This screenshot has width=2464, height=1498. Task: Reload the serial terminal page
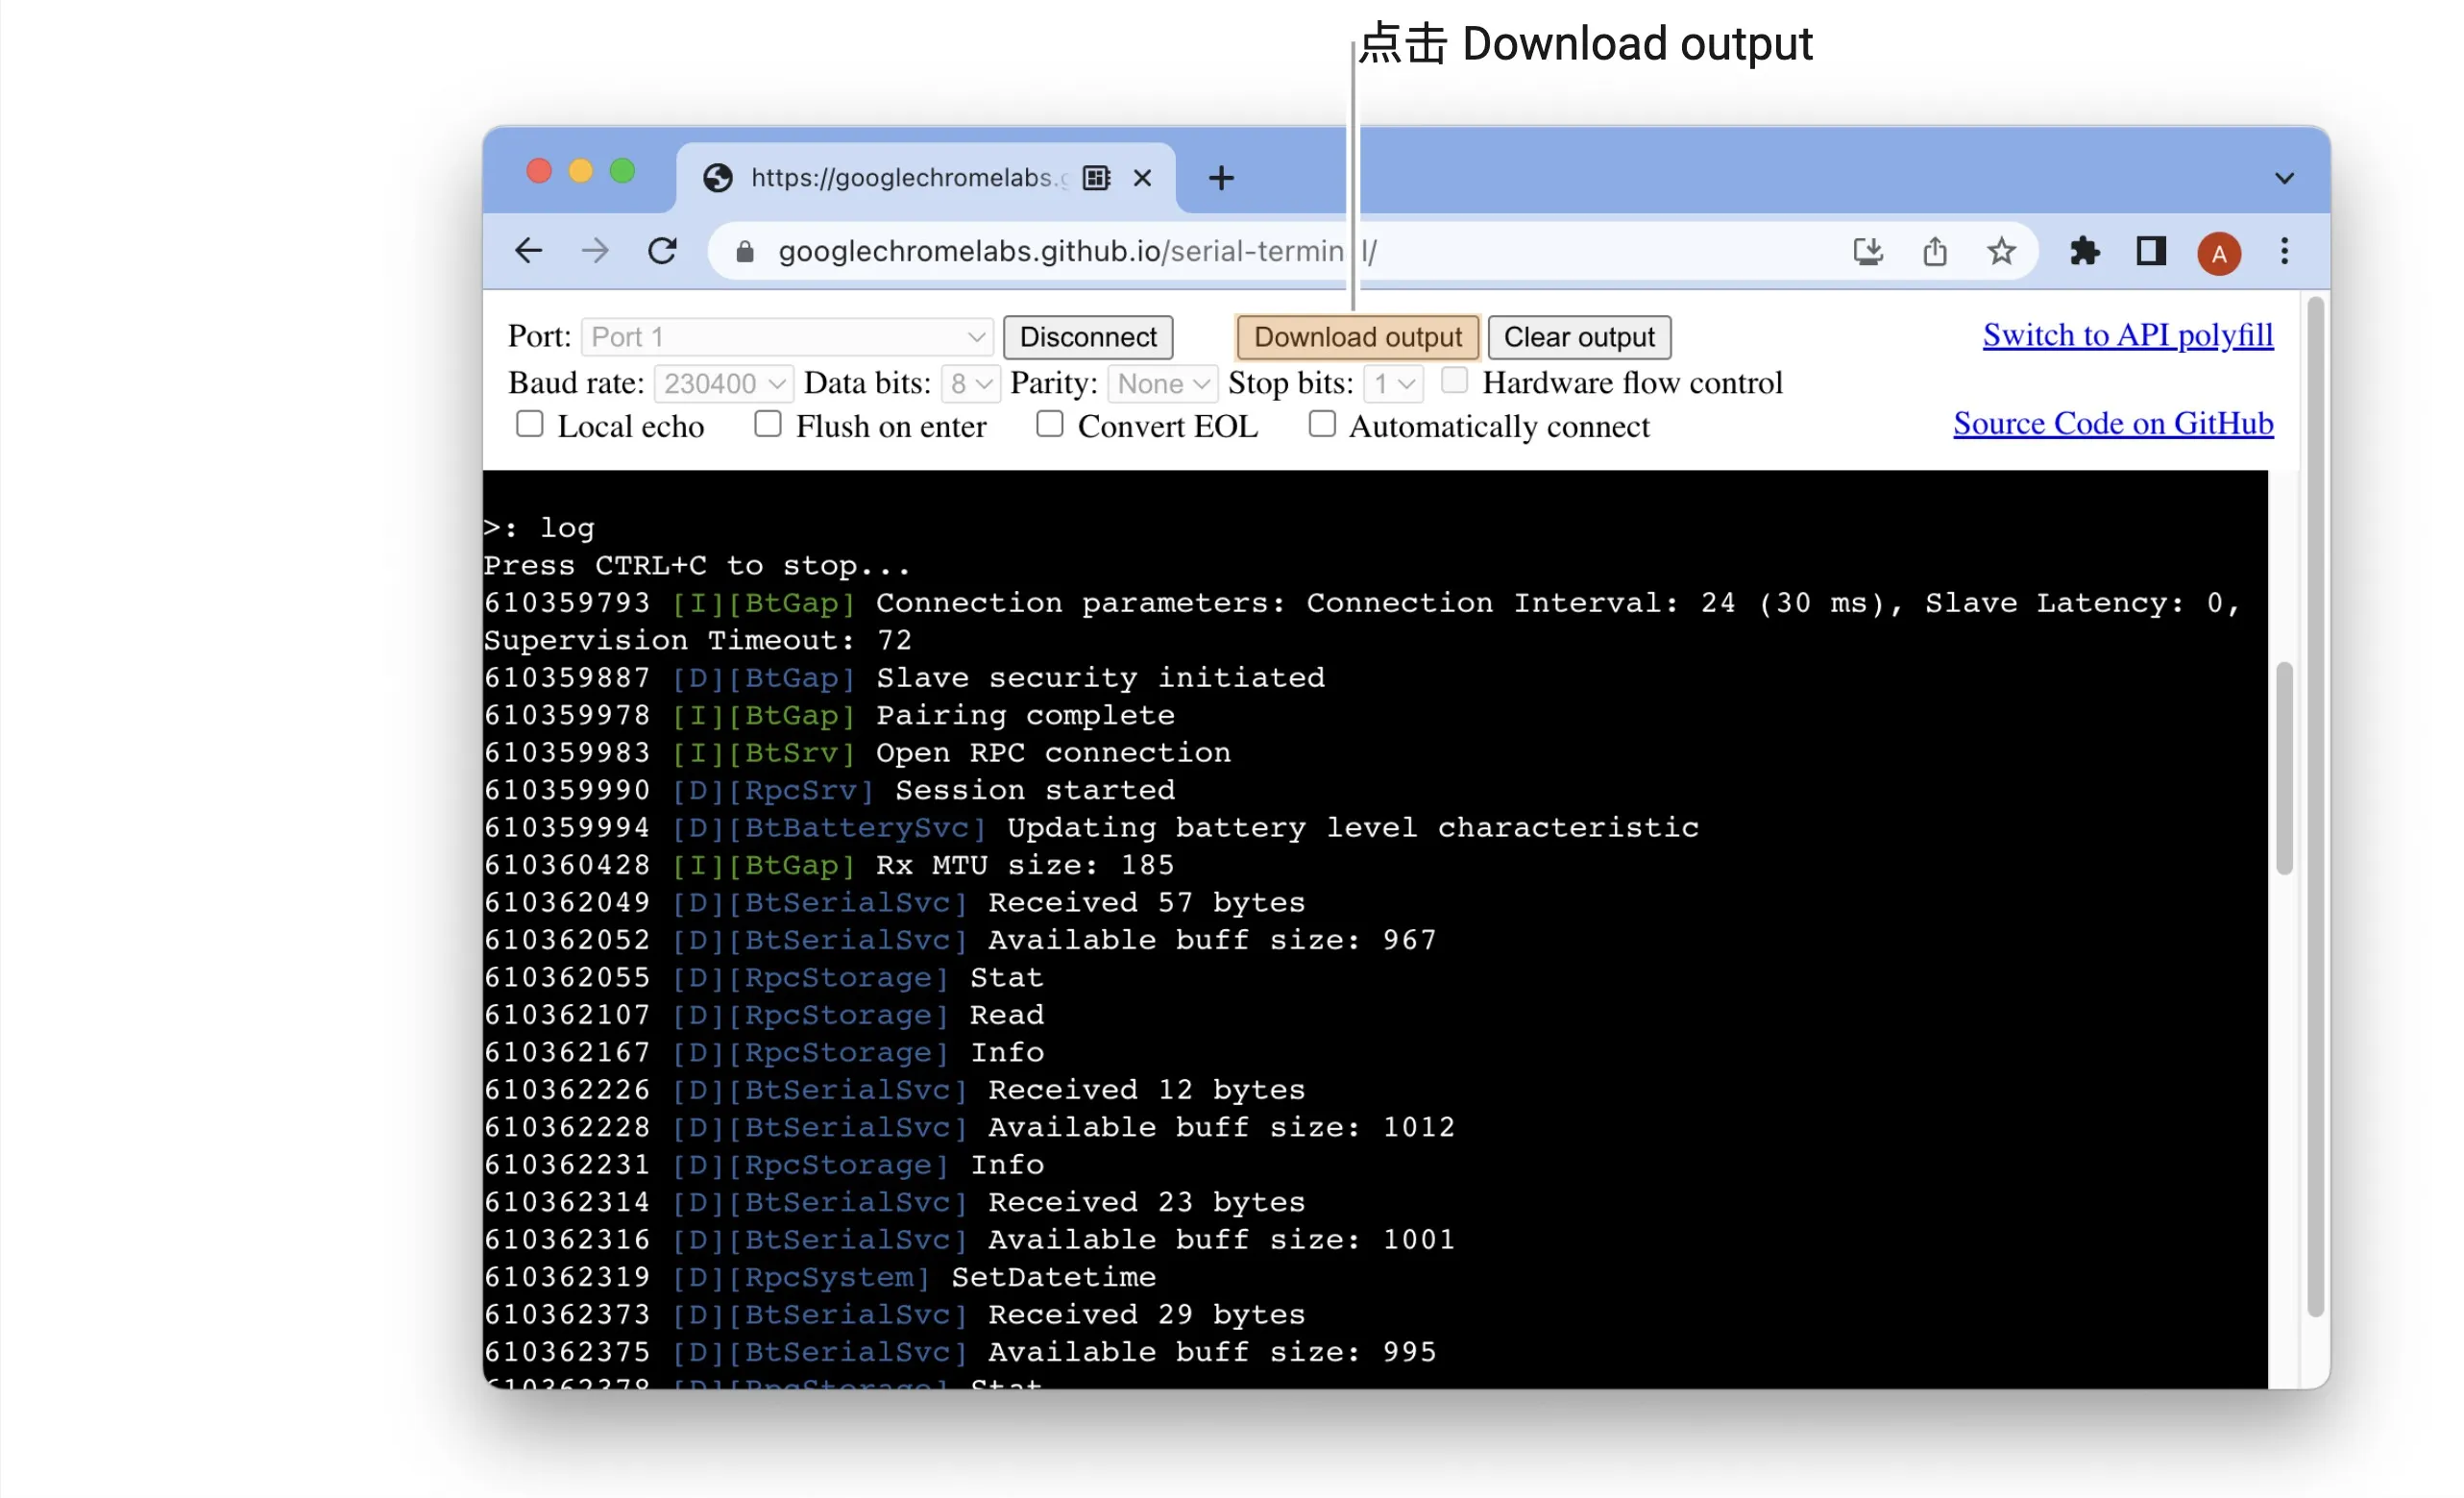coord(662,251)
